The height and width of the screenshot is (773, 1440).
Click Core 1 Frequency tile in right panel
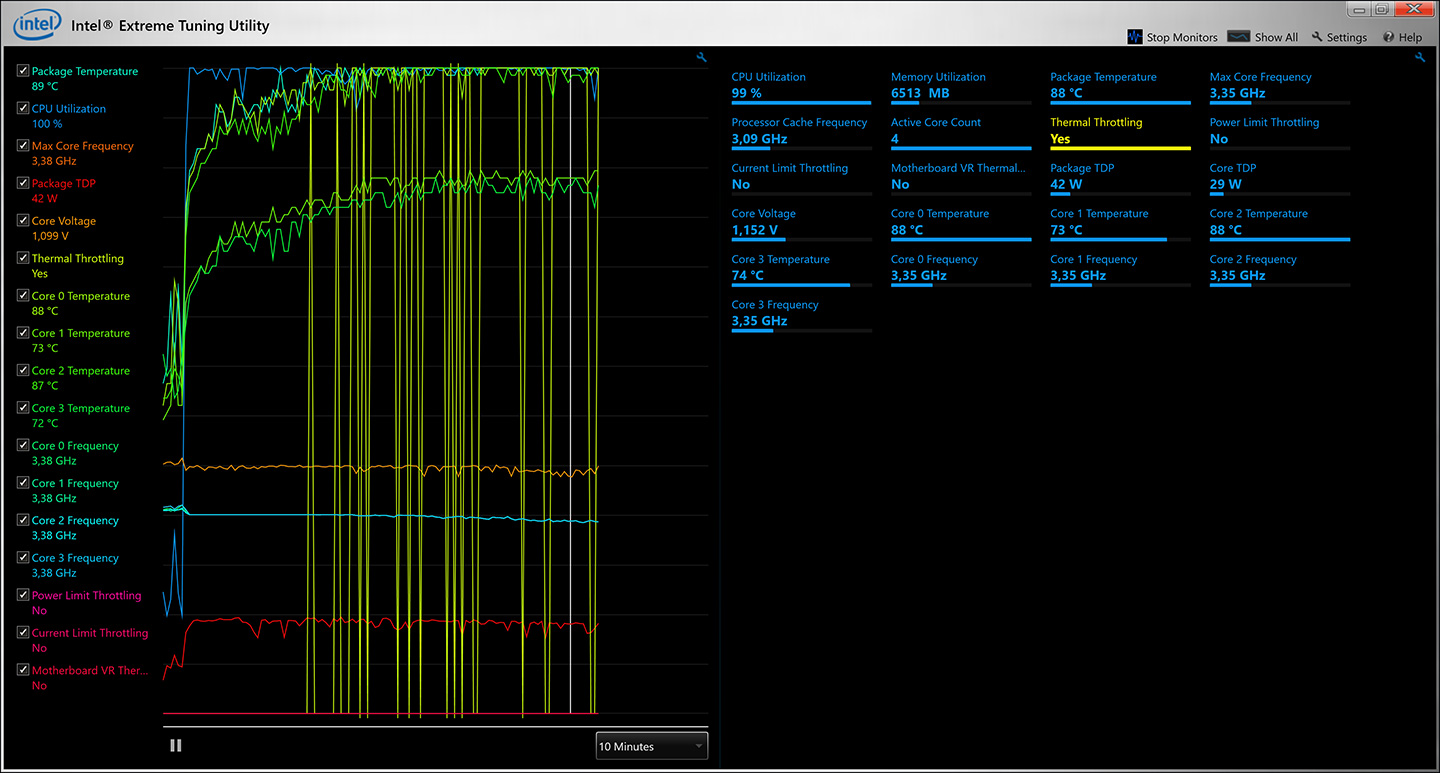click(1120, 270)
